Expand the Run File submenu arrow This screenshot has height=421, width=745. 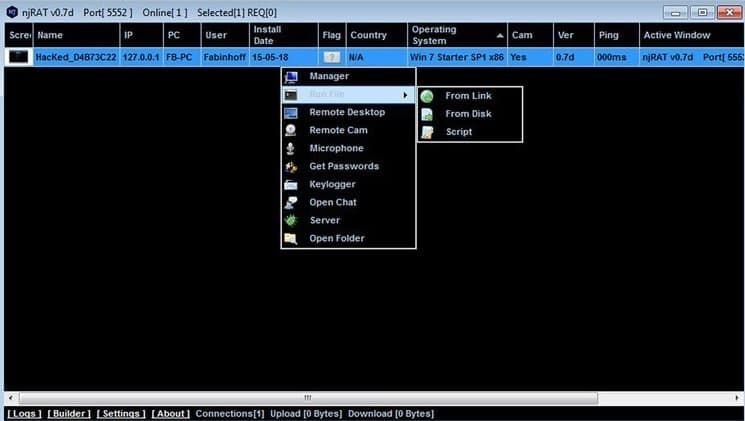[x=405, y=95]
